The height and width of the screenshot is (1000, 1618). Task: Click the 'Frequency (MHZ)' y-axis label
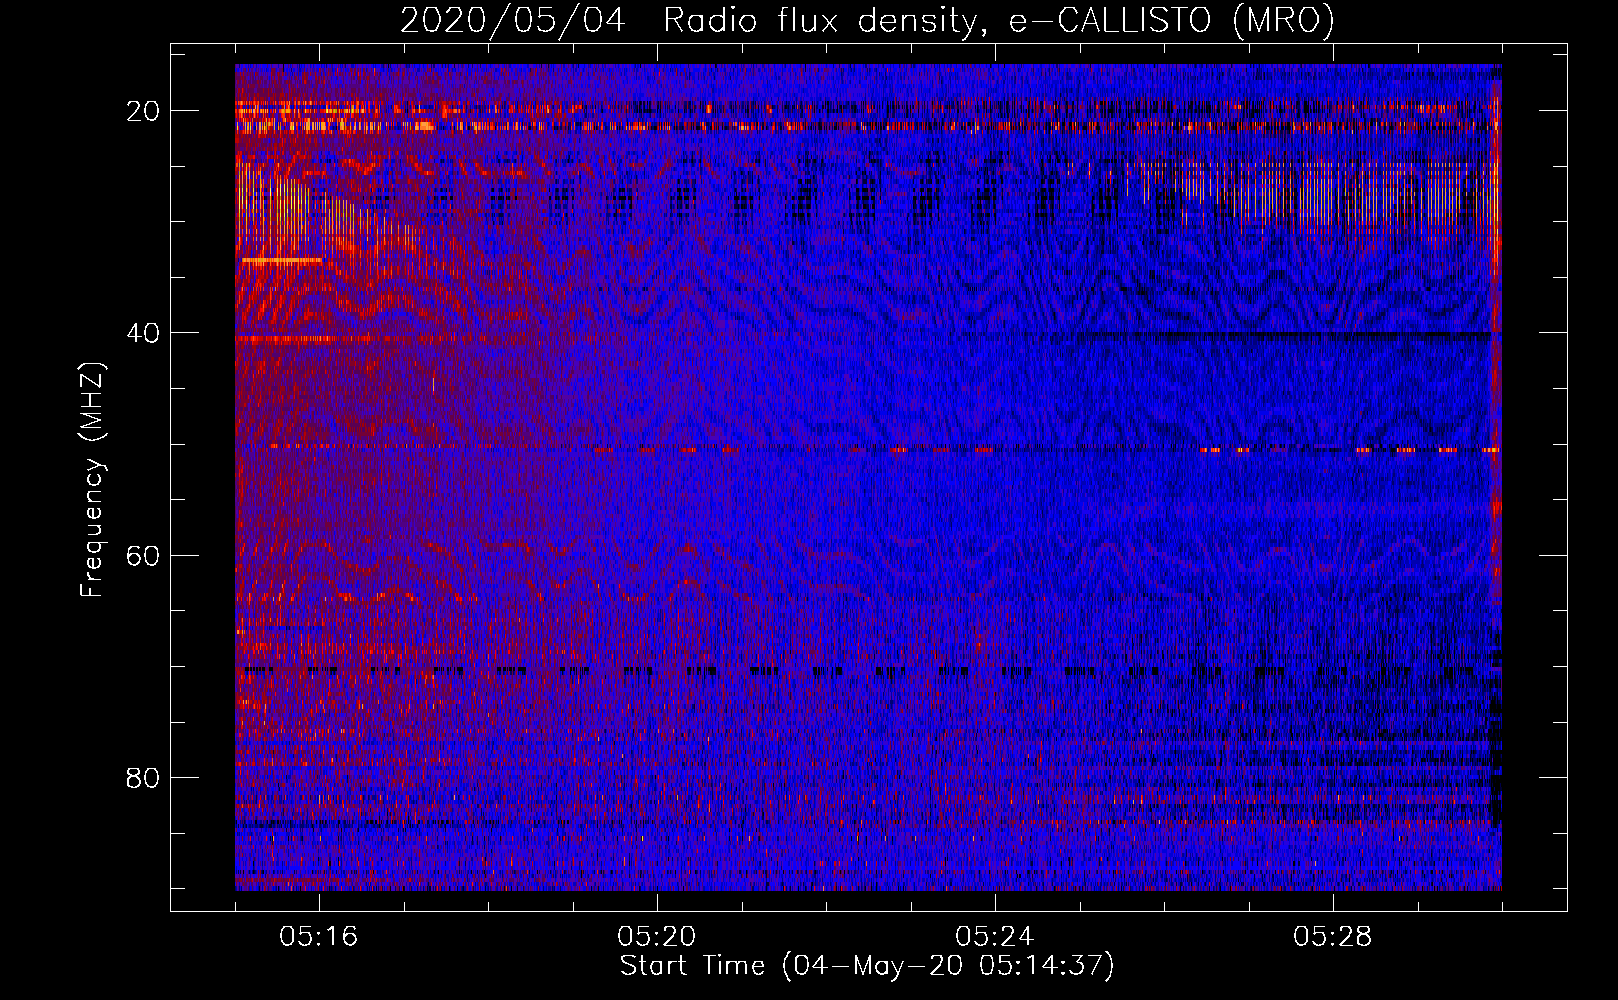pos(92,480)
